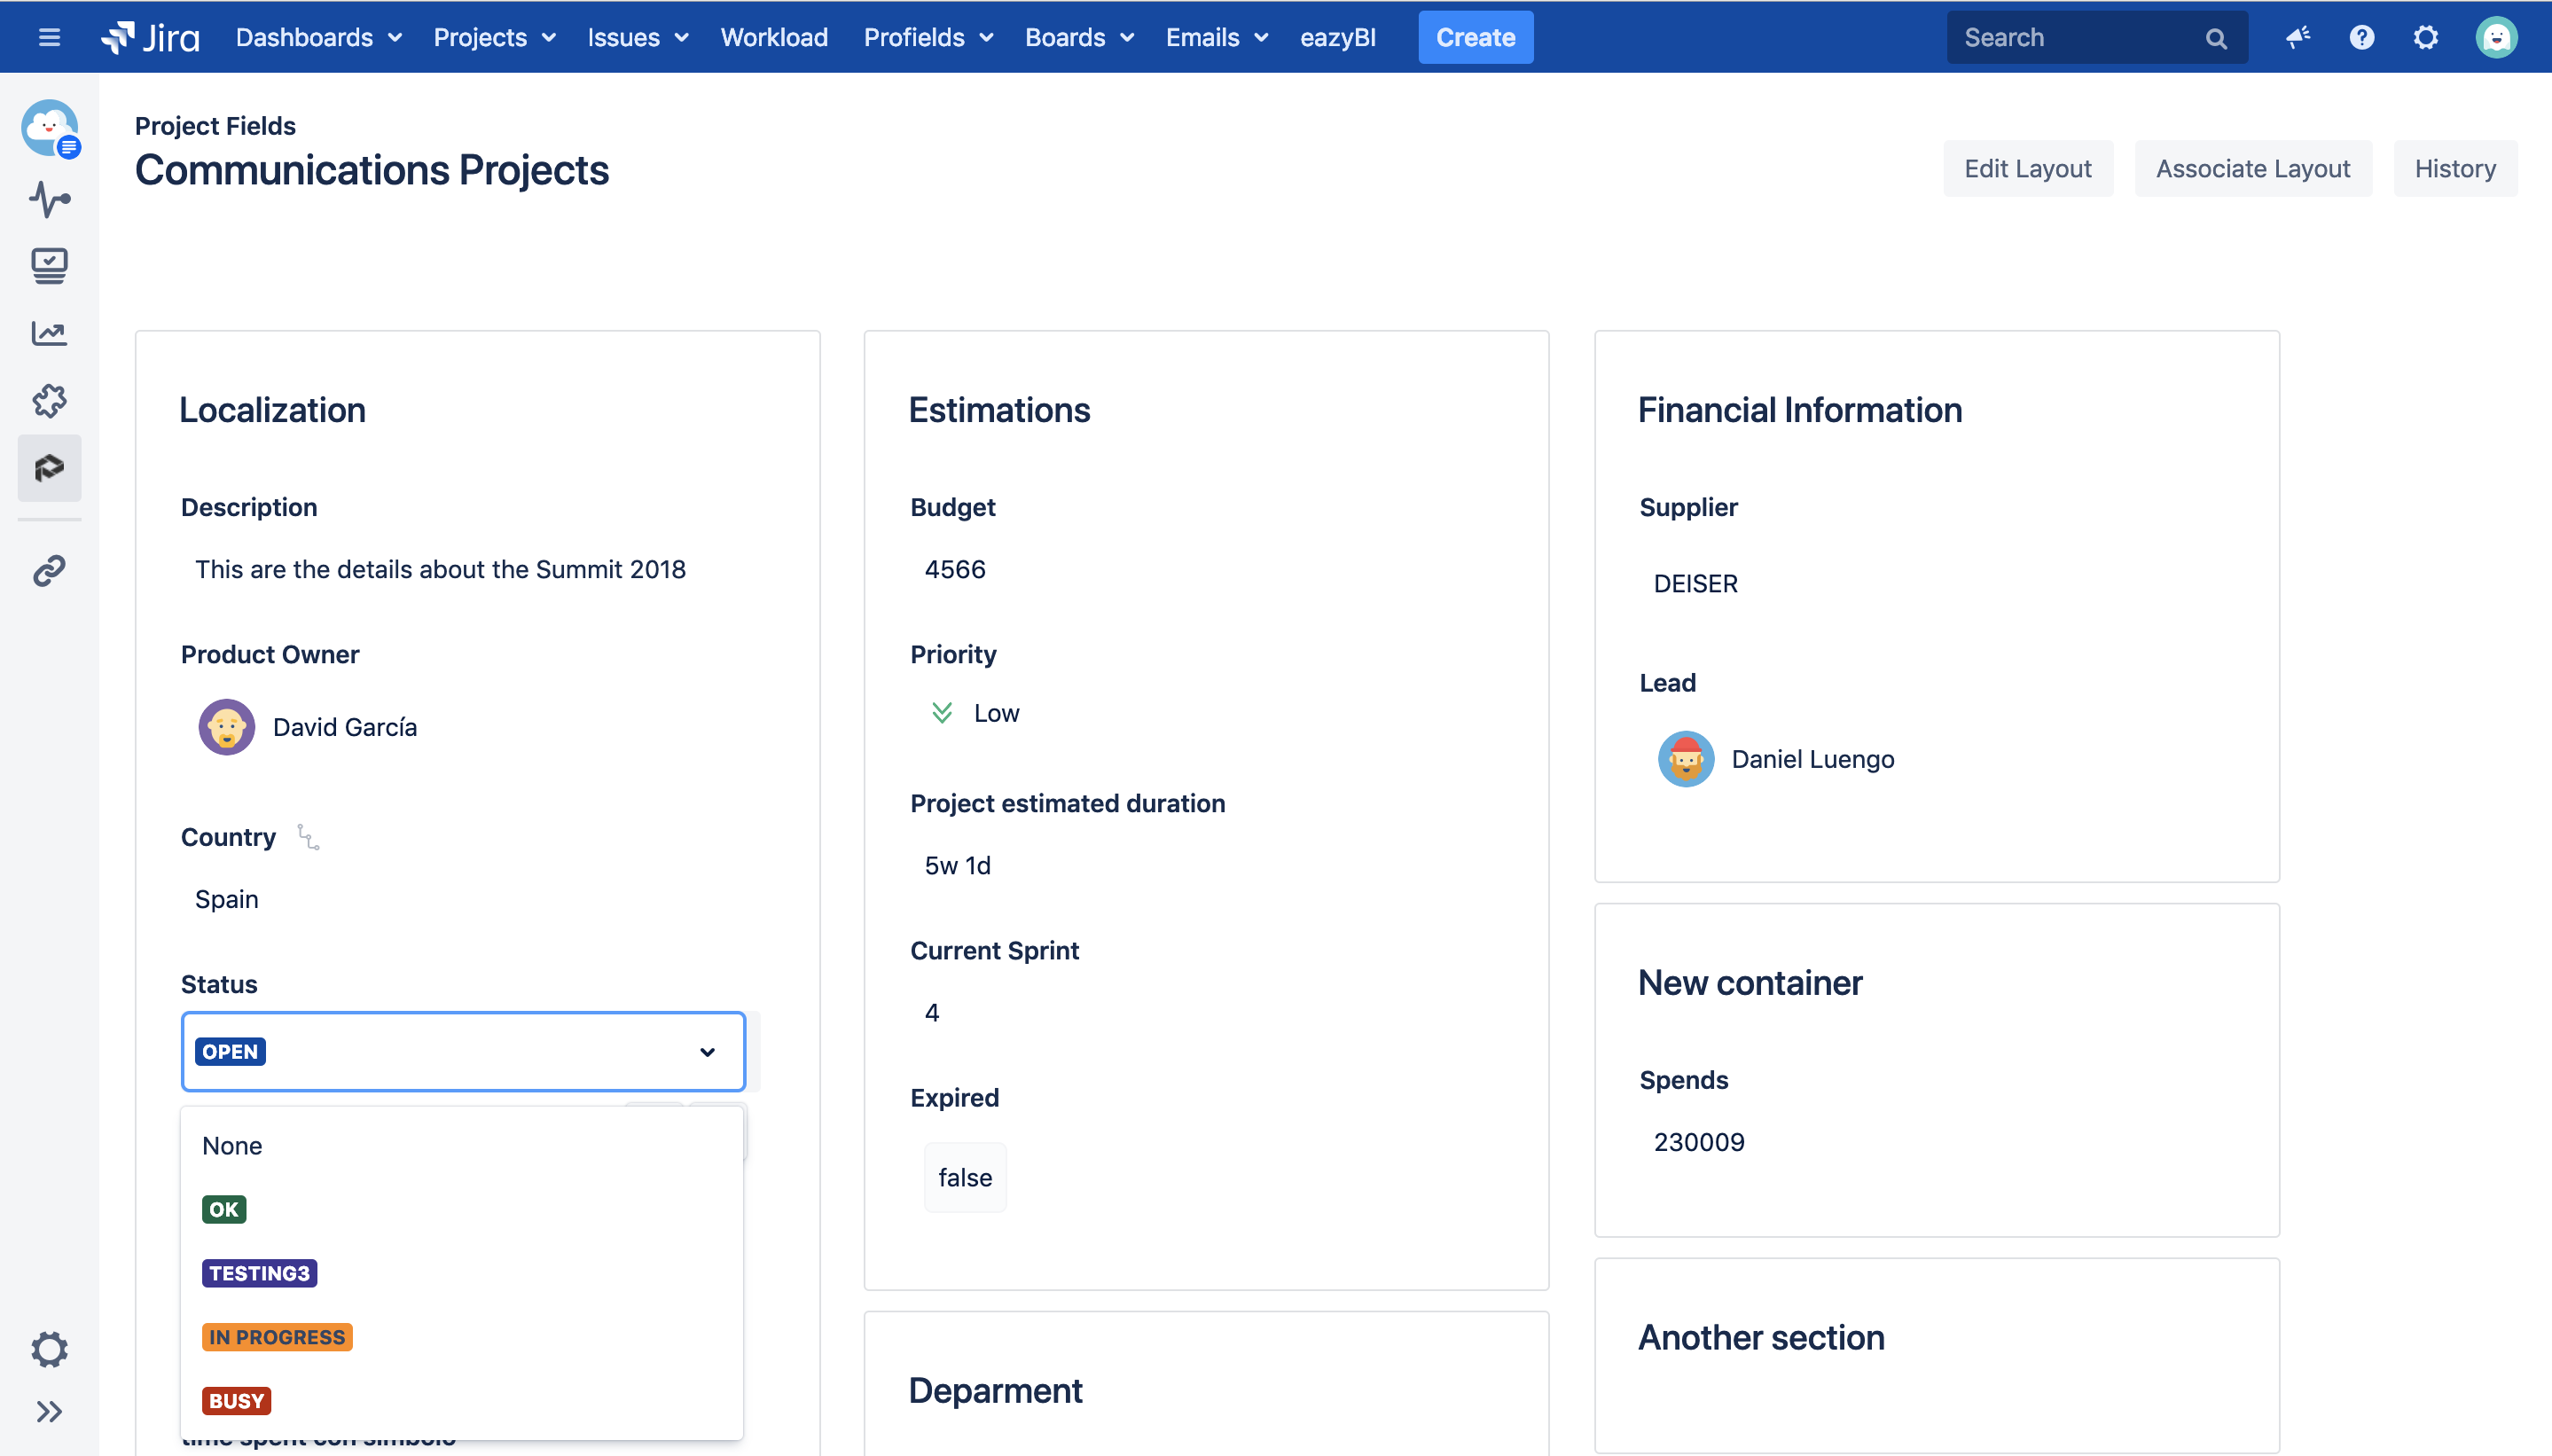Open the link shortcut icon in the sidebar

click(x=49, y=570)
